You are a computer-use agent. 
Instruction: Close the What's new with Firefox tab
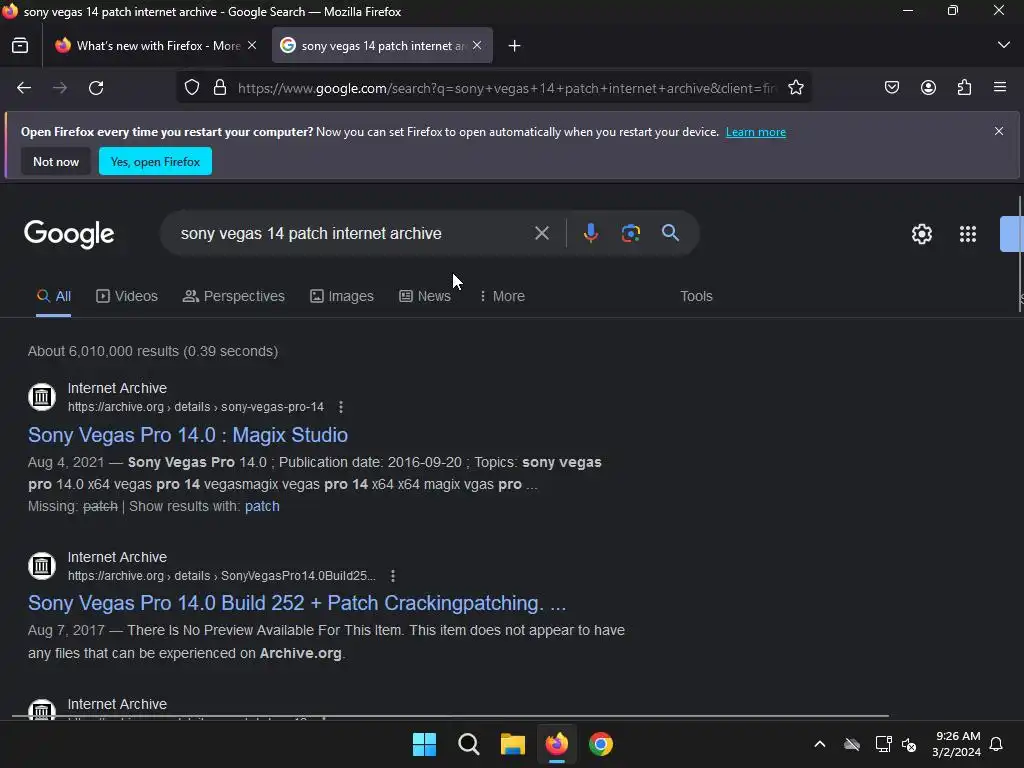coord(252,45)
